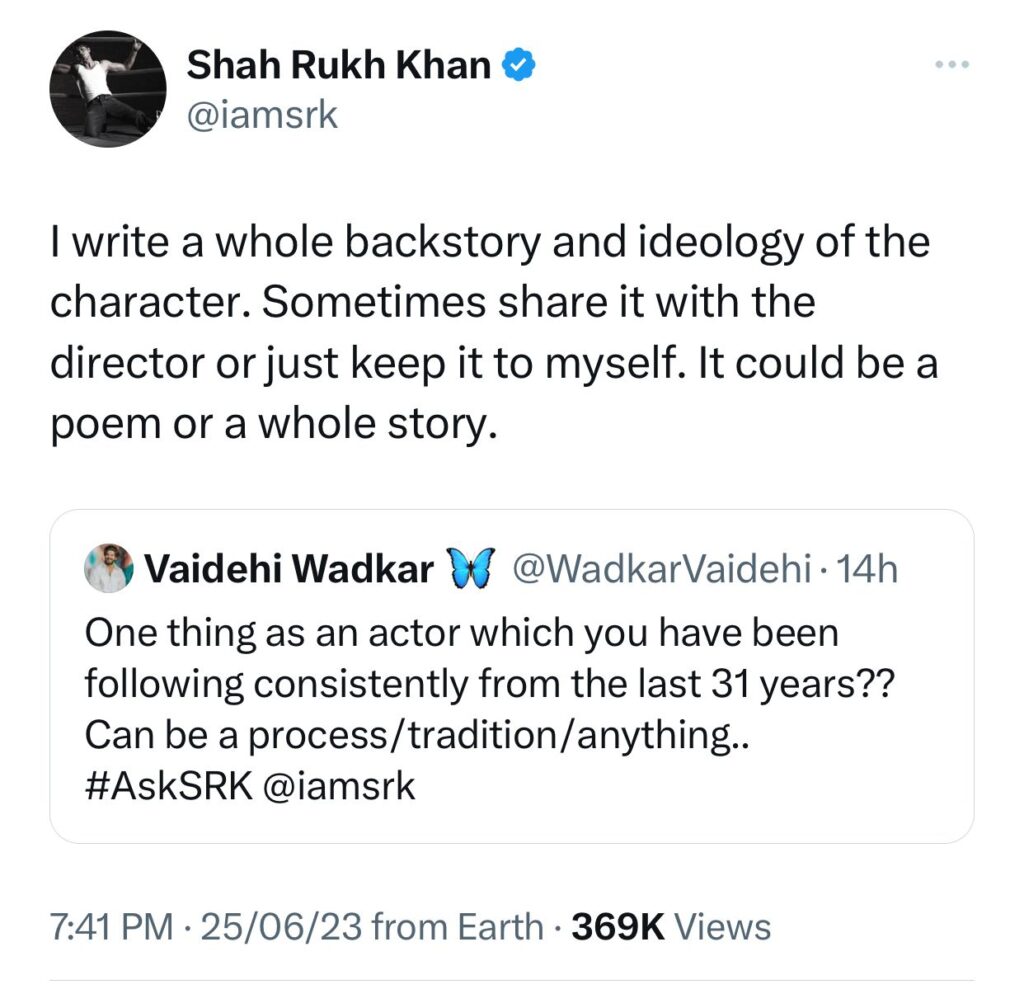
Task: Click the @iamsrk handle below the name
Action: (x=263, y=115)
